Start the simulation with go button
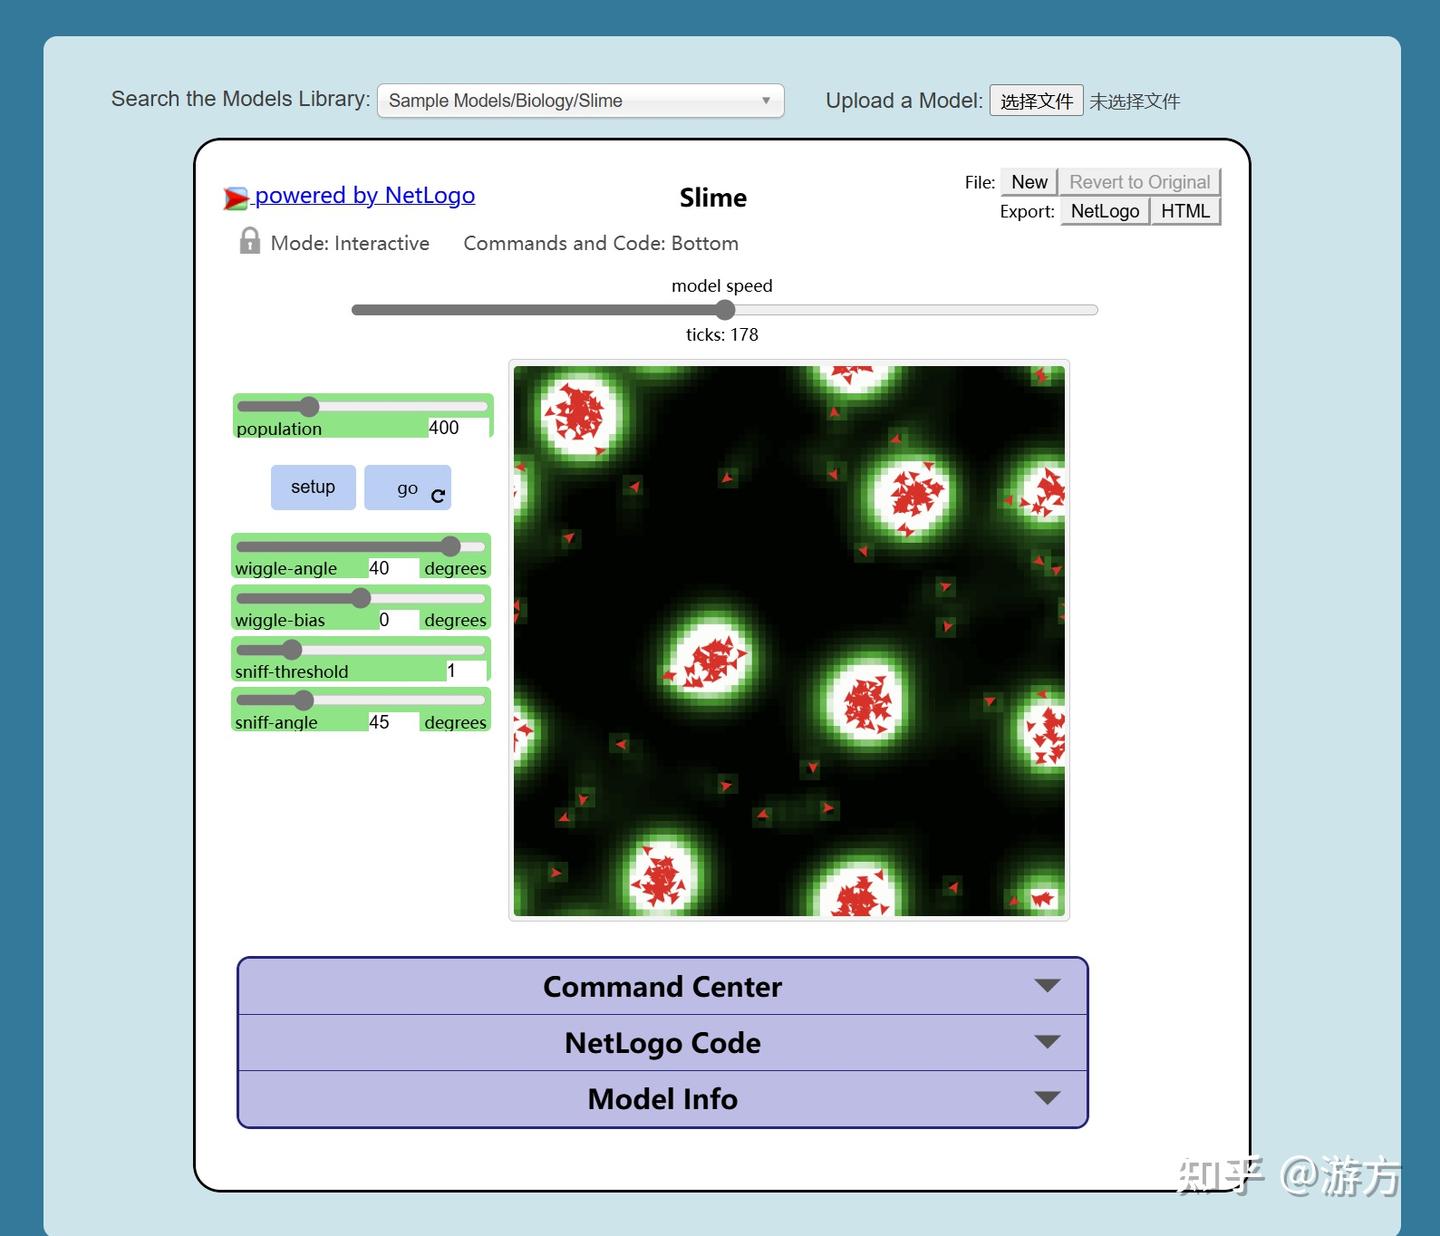Image resolution: width=1440 pixels, height=1236 pixels. (x=407, y=487)
